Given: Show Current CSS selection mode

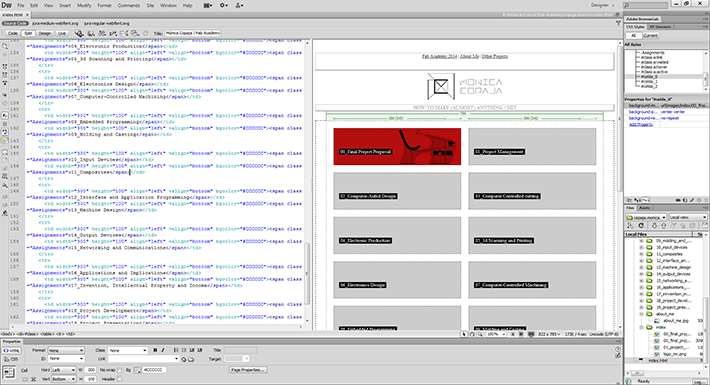Looking at the screenshot, I should coord(650,35).
